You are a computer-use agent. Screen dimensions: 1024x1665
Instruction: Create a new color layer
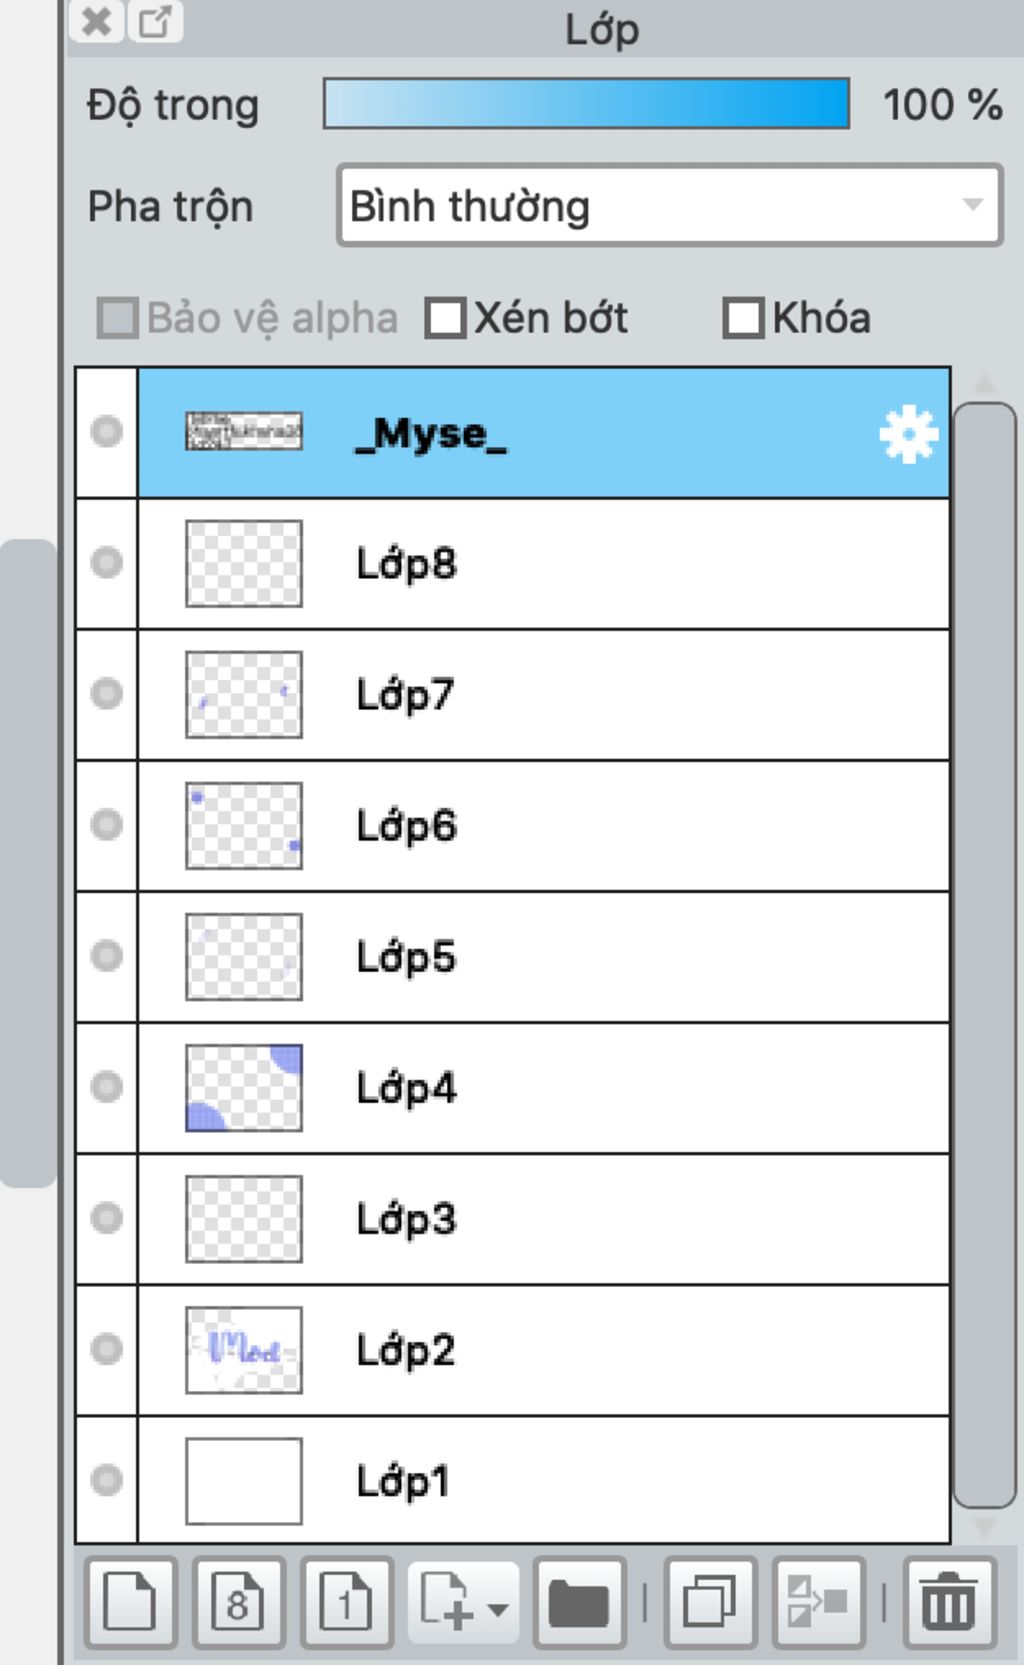(131, 1603)
